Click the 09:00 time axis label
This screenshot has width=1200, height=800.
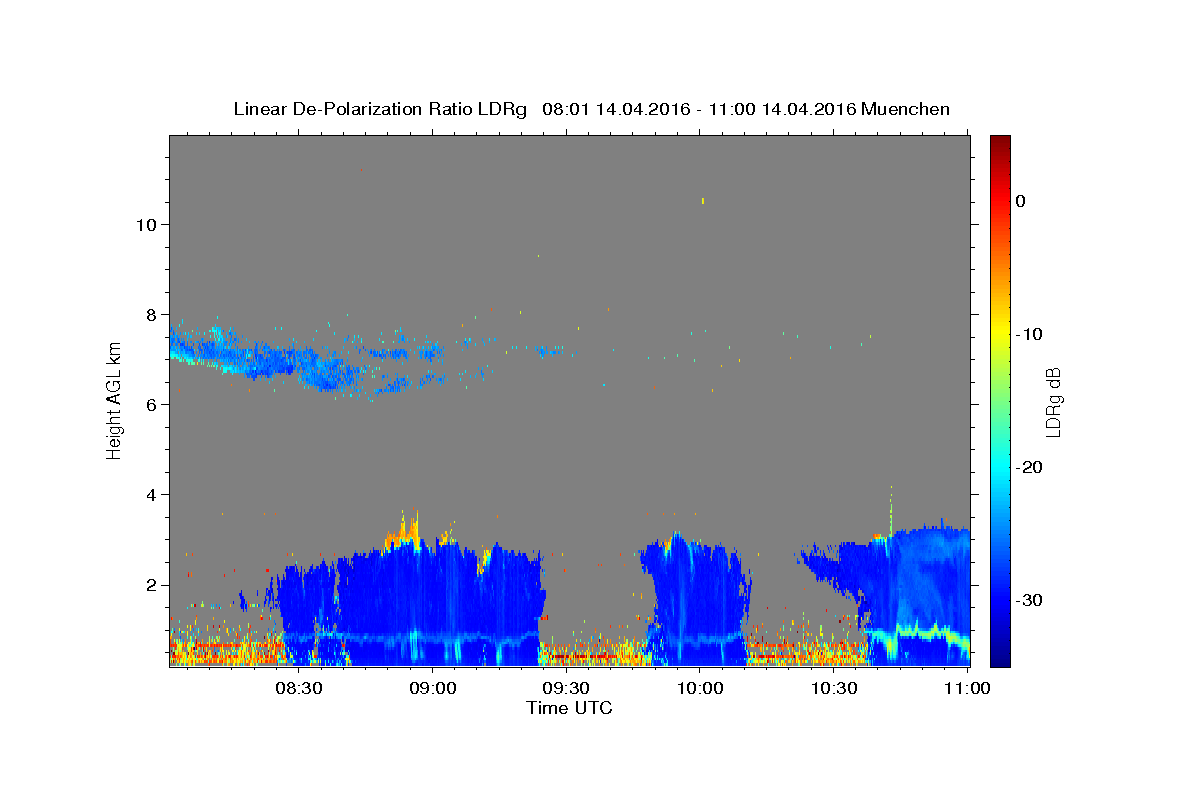[432, 689]
